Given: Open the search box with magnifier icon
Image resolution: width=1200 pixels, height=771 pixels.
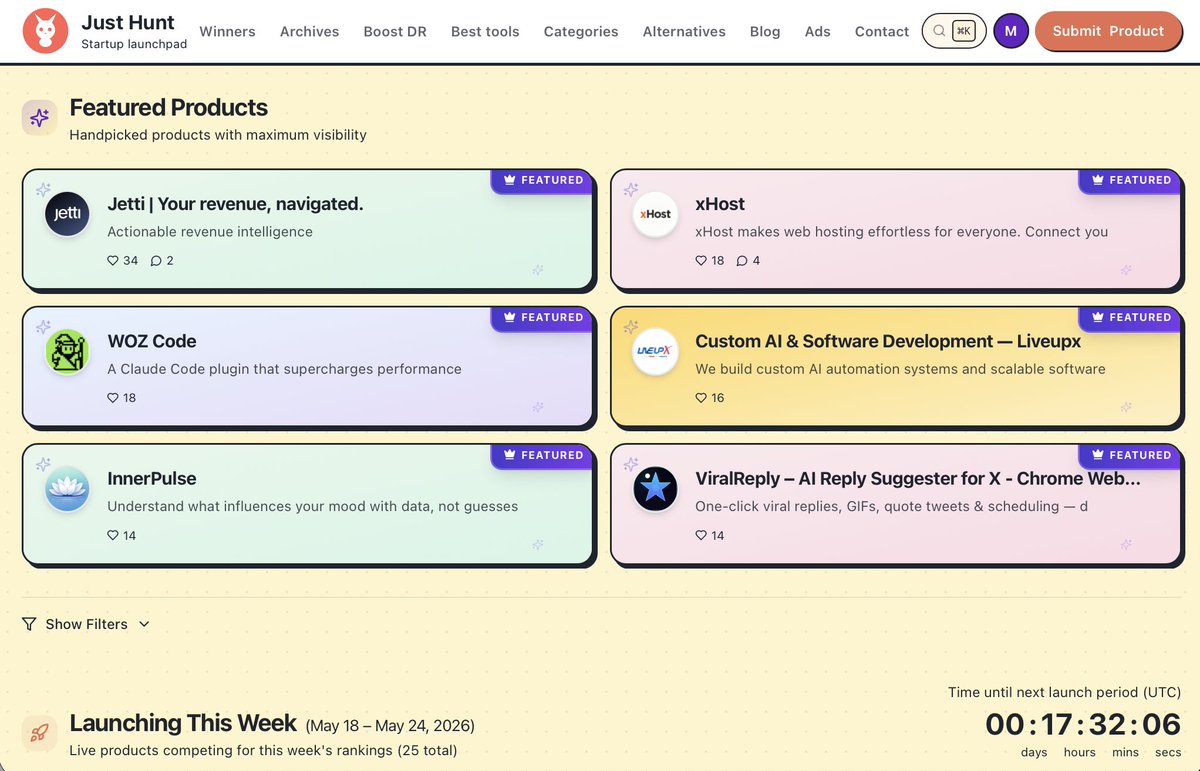Looking at the screenshot, I should (953, 31).
